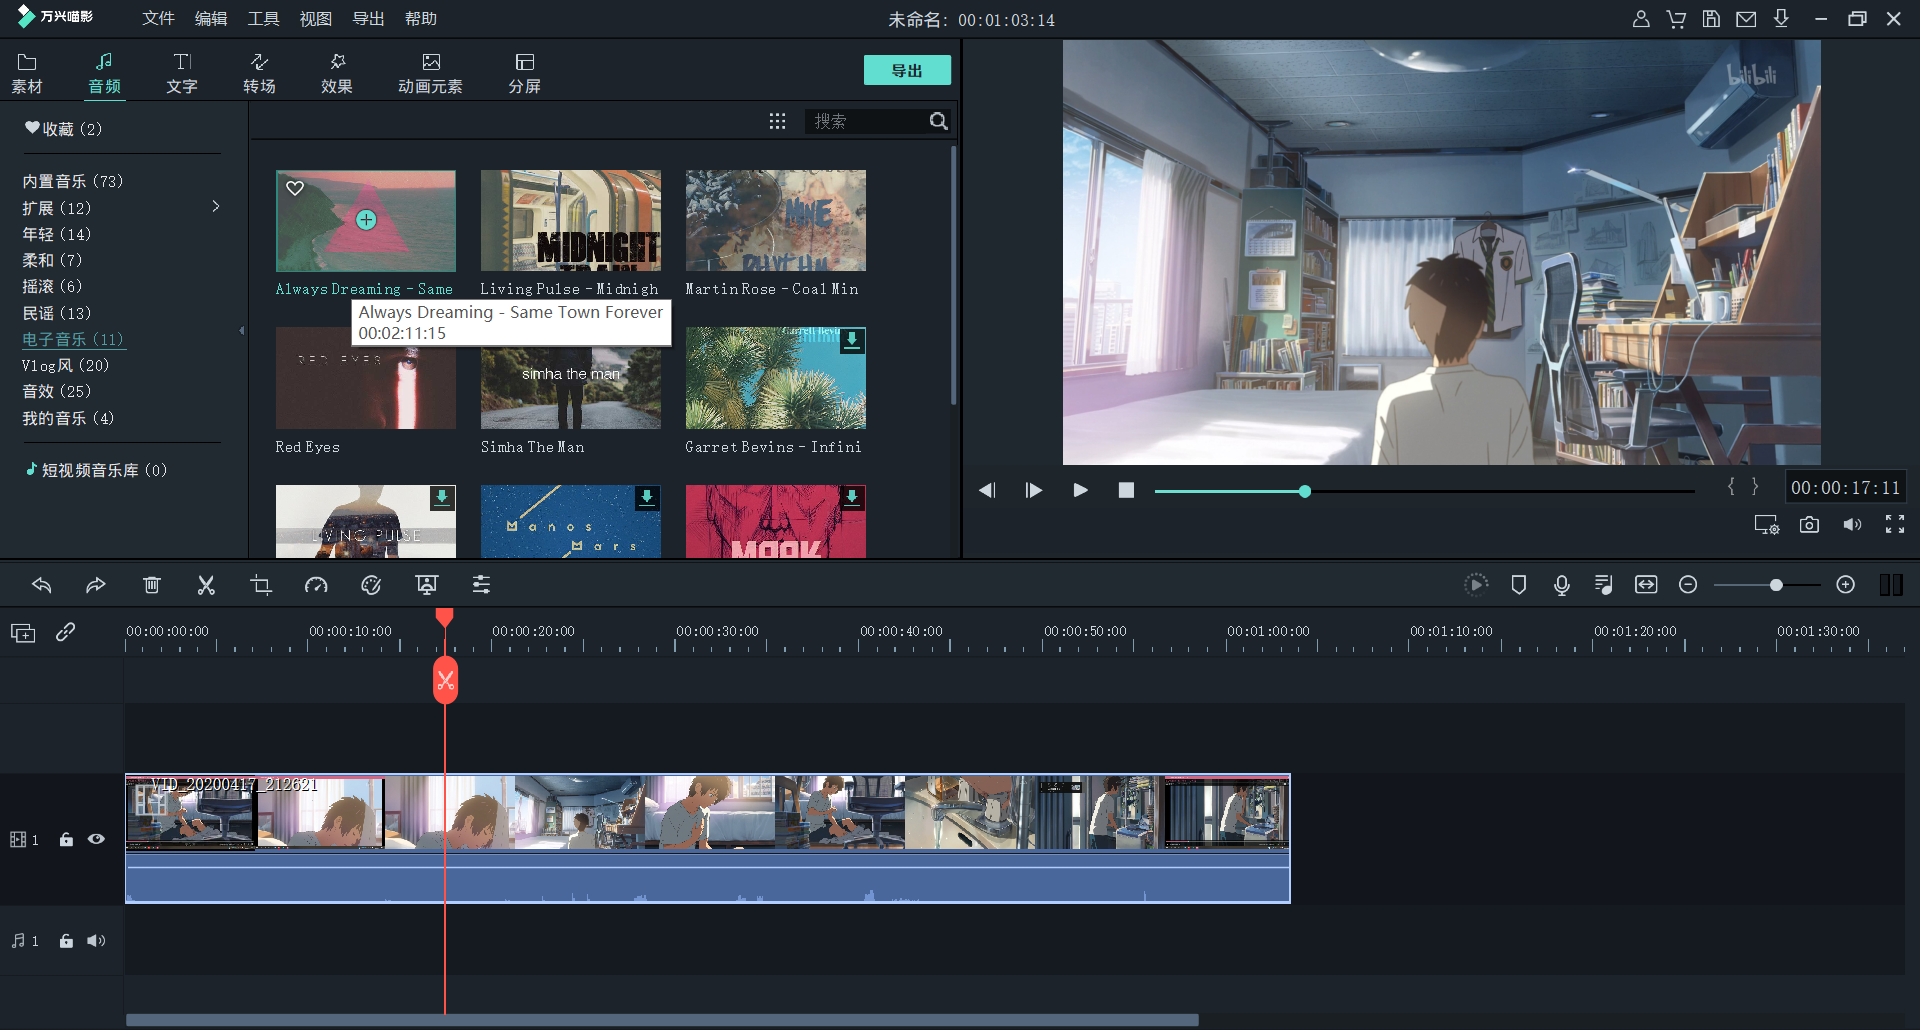Collapse the left category panel arrow

point(241,330)
